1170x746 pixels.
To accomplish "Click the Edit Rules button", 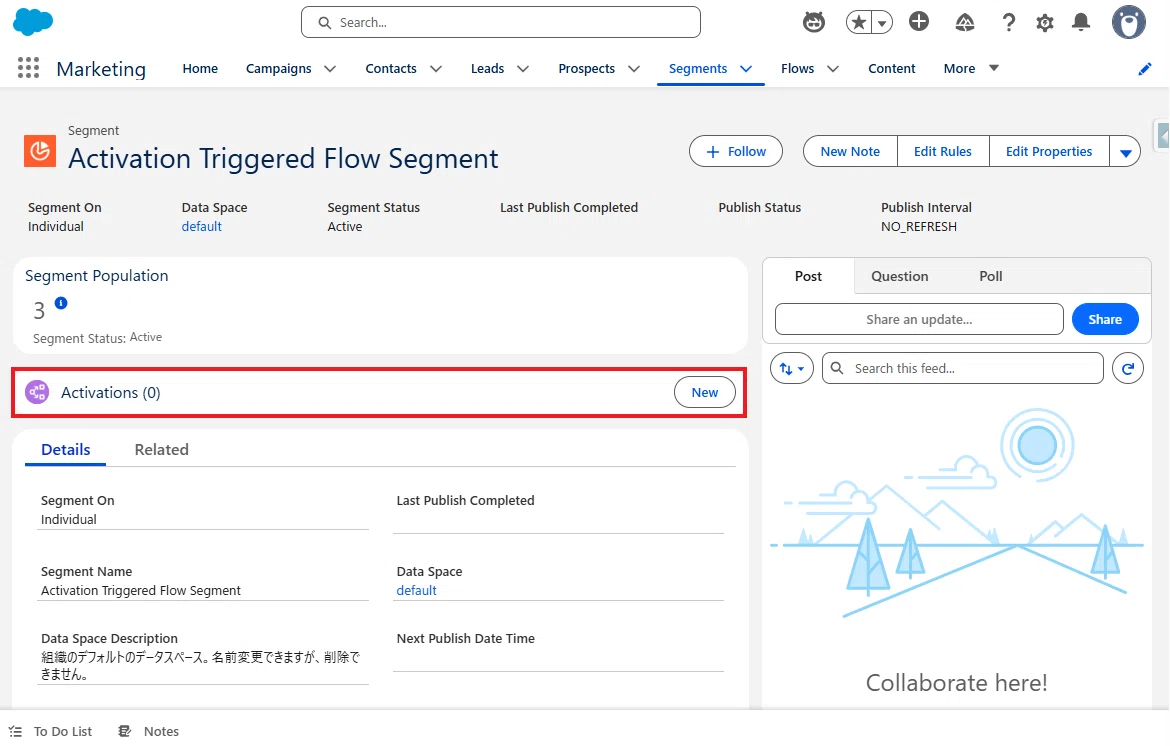I will click(x=942, y=151).
